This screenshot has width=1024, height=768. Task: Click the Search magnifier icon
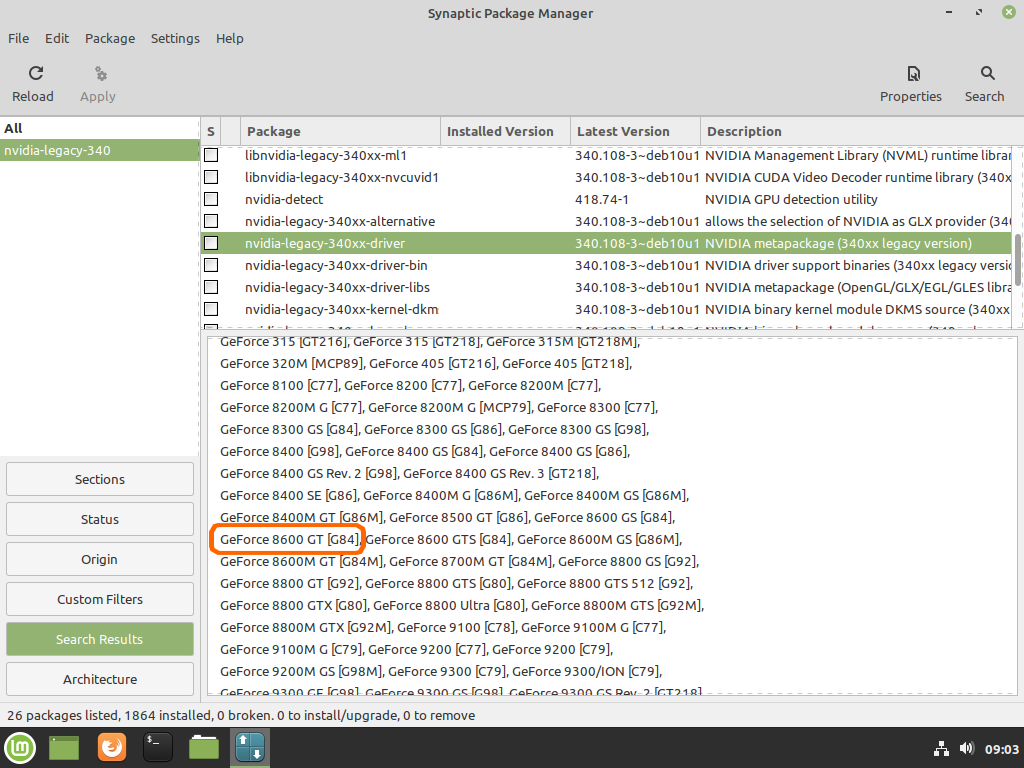pyautogui.click(x=986, y=74)
